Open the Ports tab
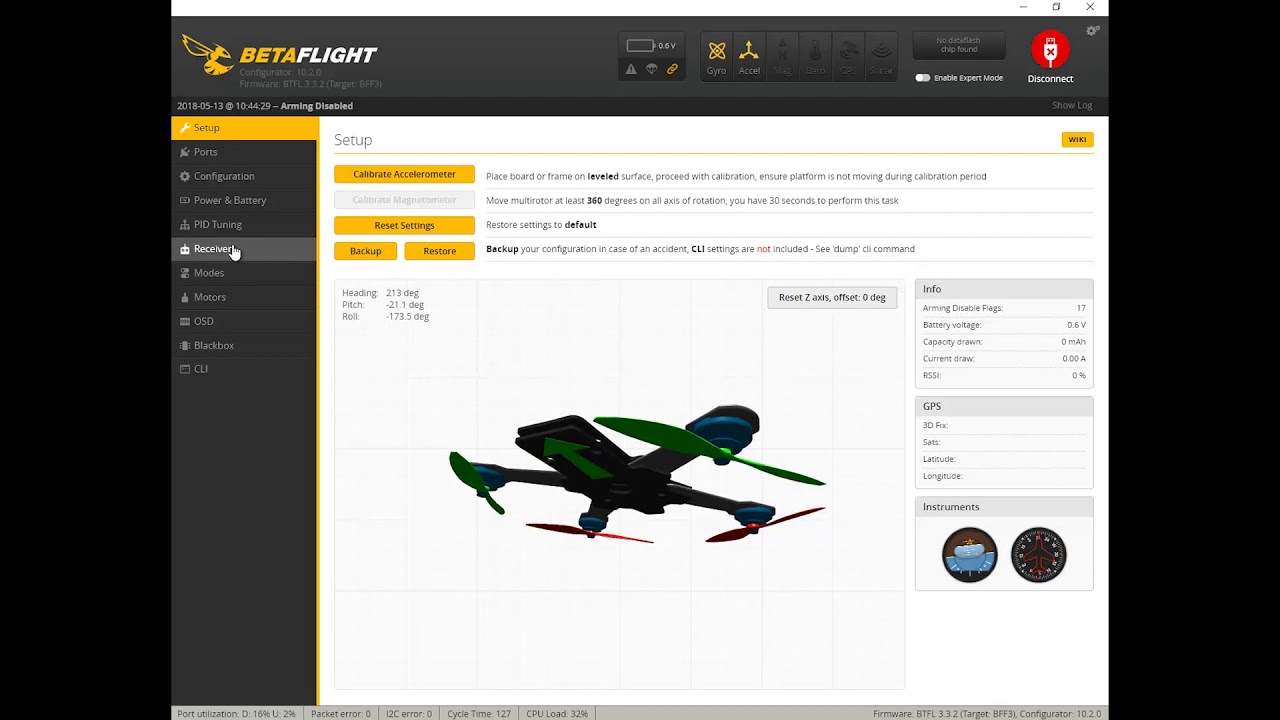Image resolution: width=1280 pixels, height=720 pixels. click(x=245, y=152)
